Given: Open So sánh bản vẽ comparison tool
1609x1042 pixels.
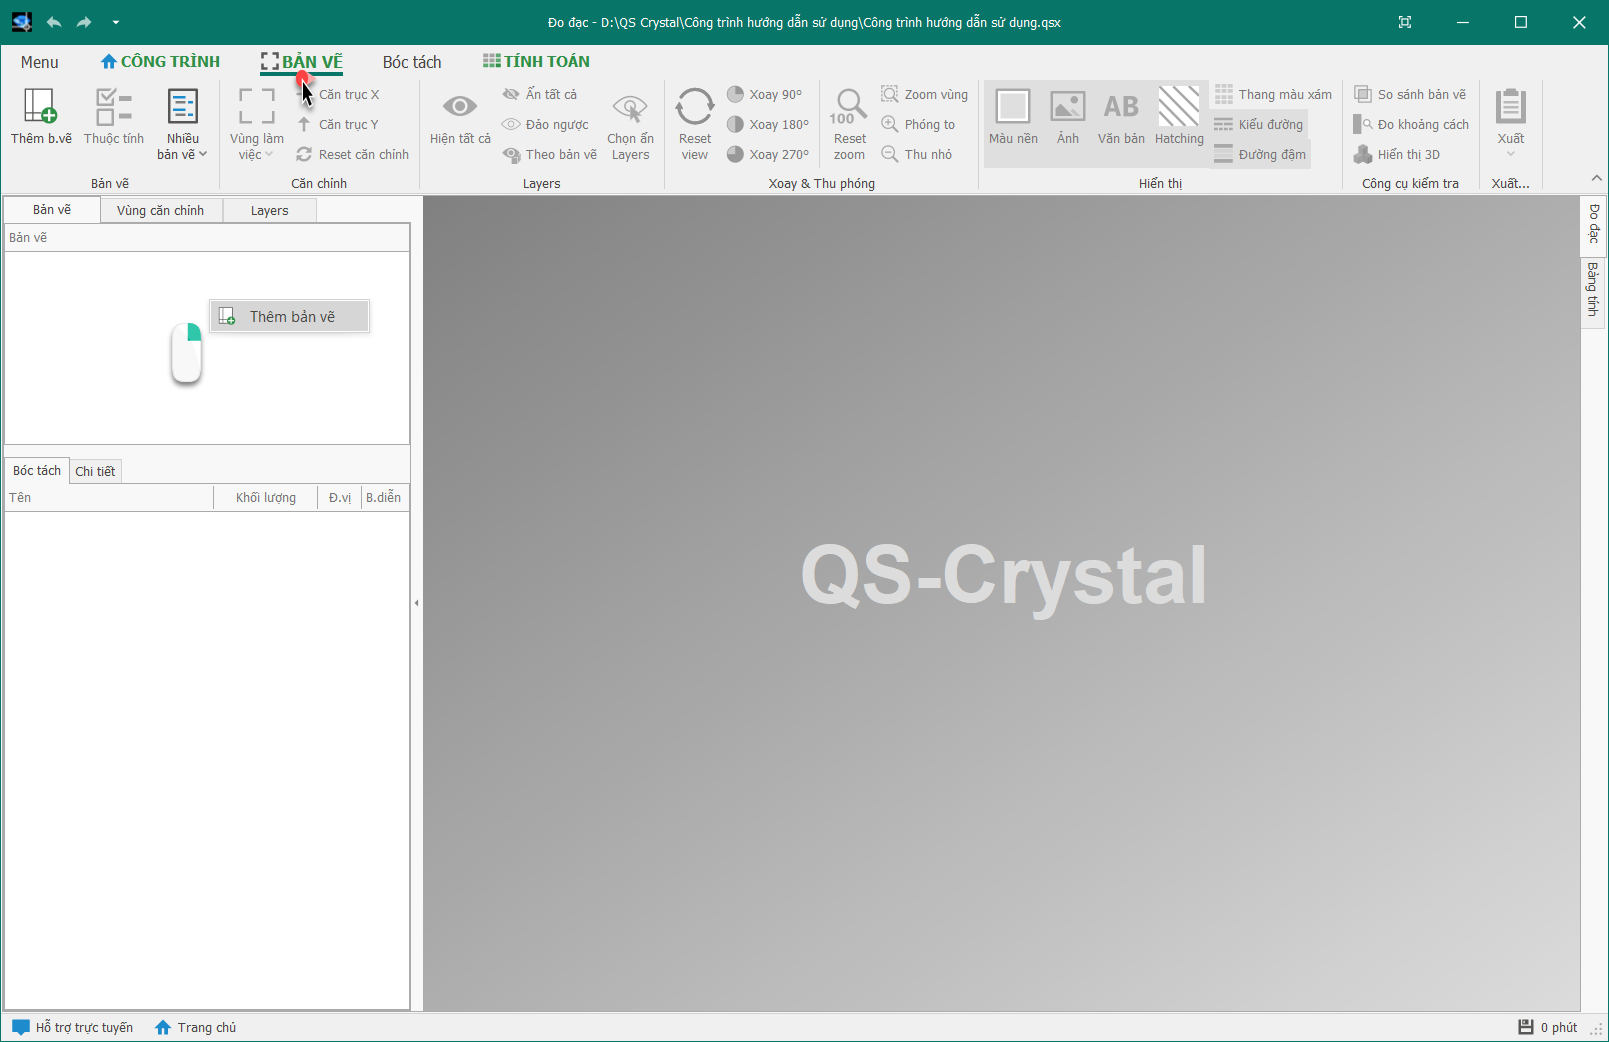Looking at the screenshot, I should (1410, 94).
